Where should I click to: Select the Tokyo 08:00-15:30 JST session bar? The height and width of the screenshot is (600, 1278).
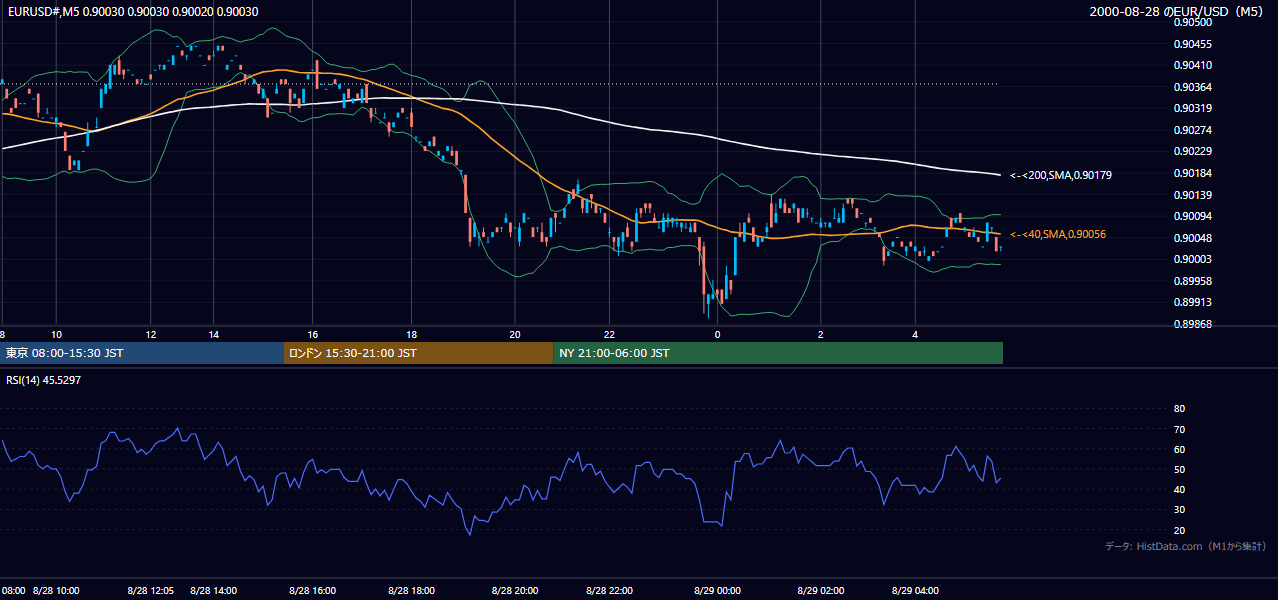(142, 353)
